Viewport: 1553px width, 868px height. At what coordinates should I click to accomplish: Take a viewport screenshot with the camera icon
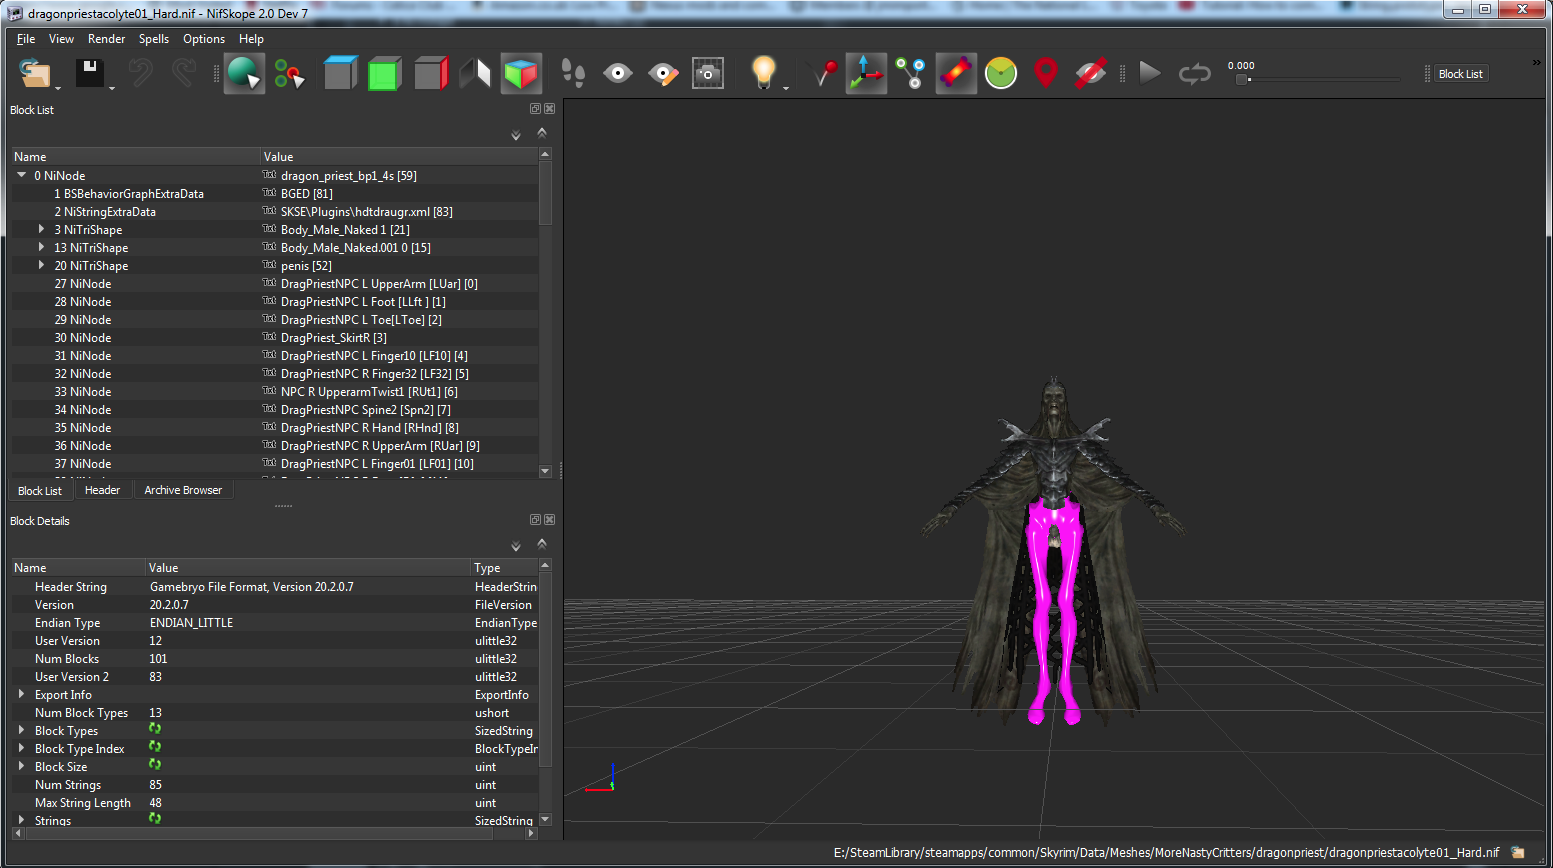(x=708, y=73)
